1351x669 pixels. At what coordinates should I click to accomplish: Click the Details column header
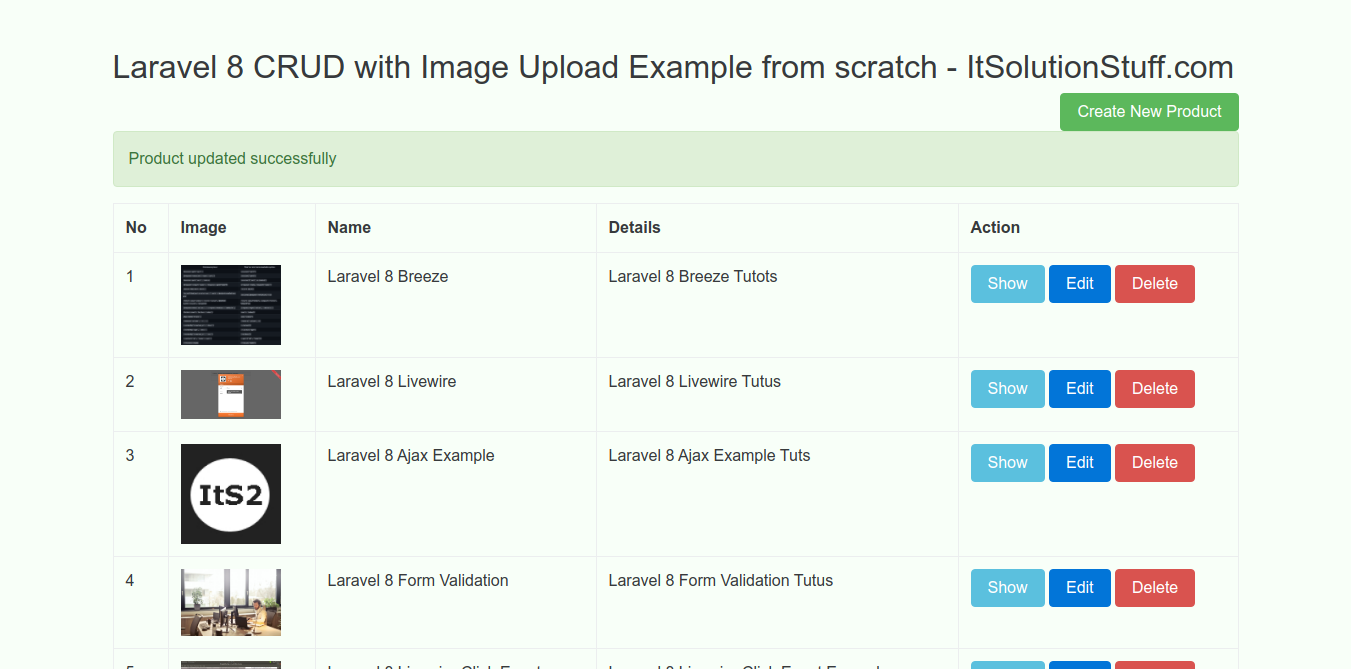pos(634,228)
